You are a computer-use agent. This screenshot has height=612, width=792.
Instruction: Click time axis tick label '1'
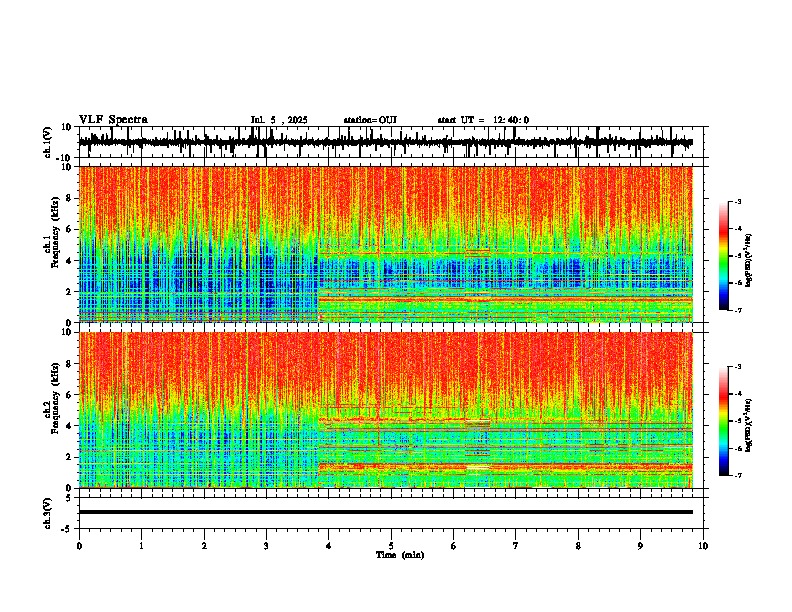pos(141,546)
